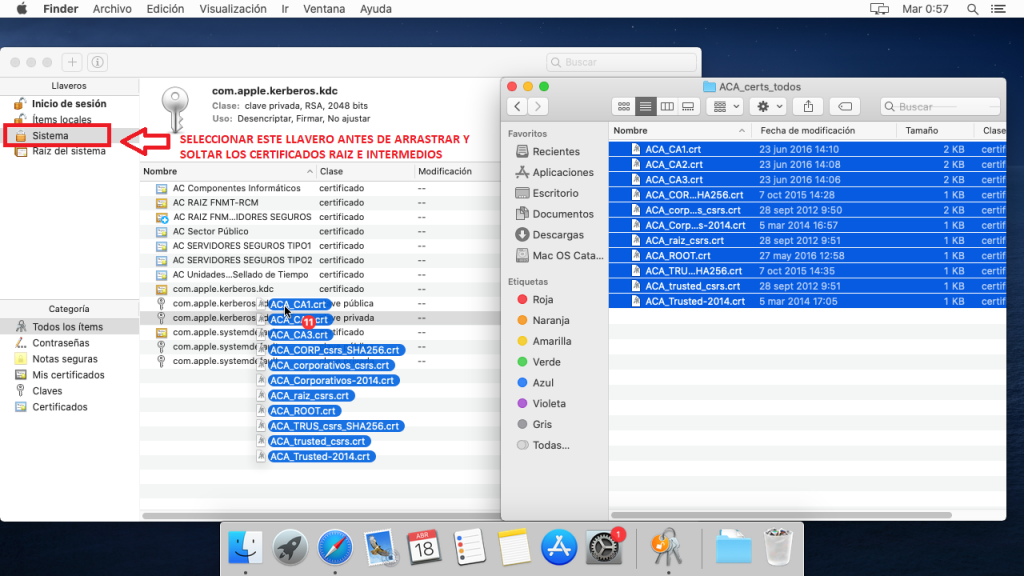The height and width of the screenshot is (576, 1024).
Task: Focus the Finder Buscar search field
Action: [x=940, y=106]
